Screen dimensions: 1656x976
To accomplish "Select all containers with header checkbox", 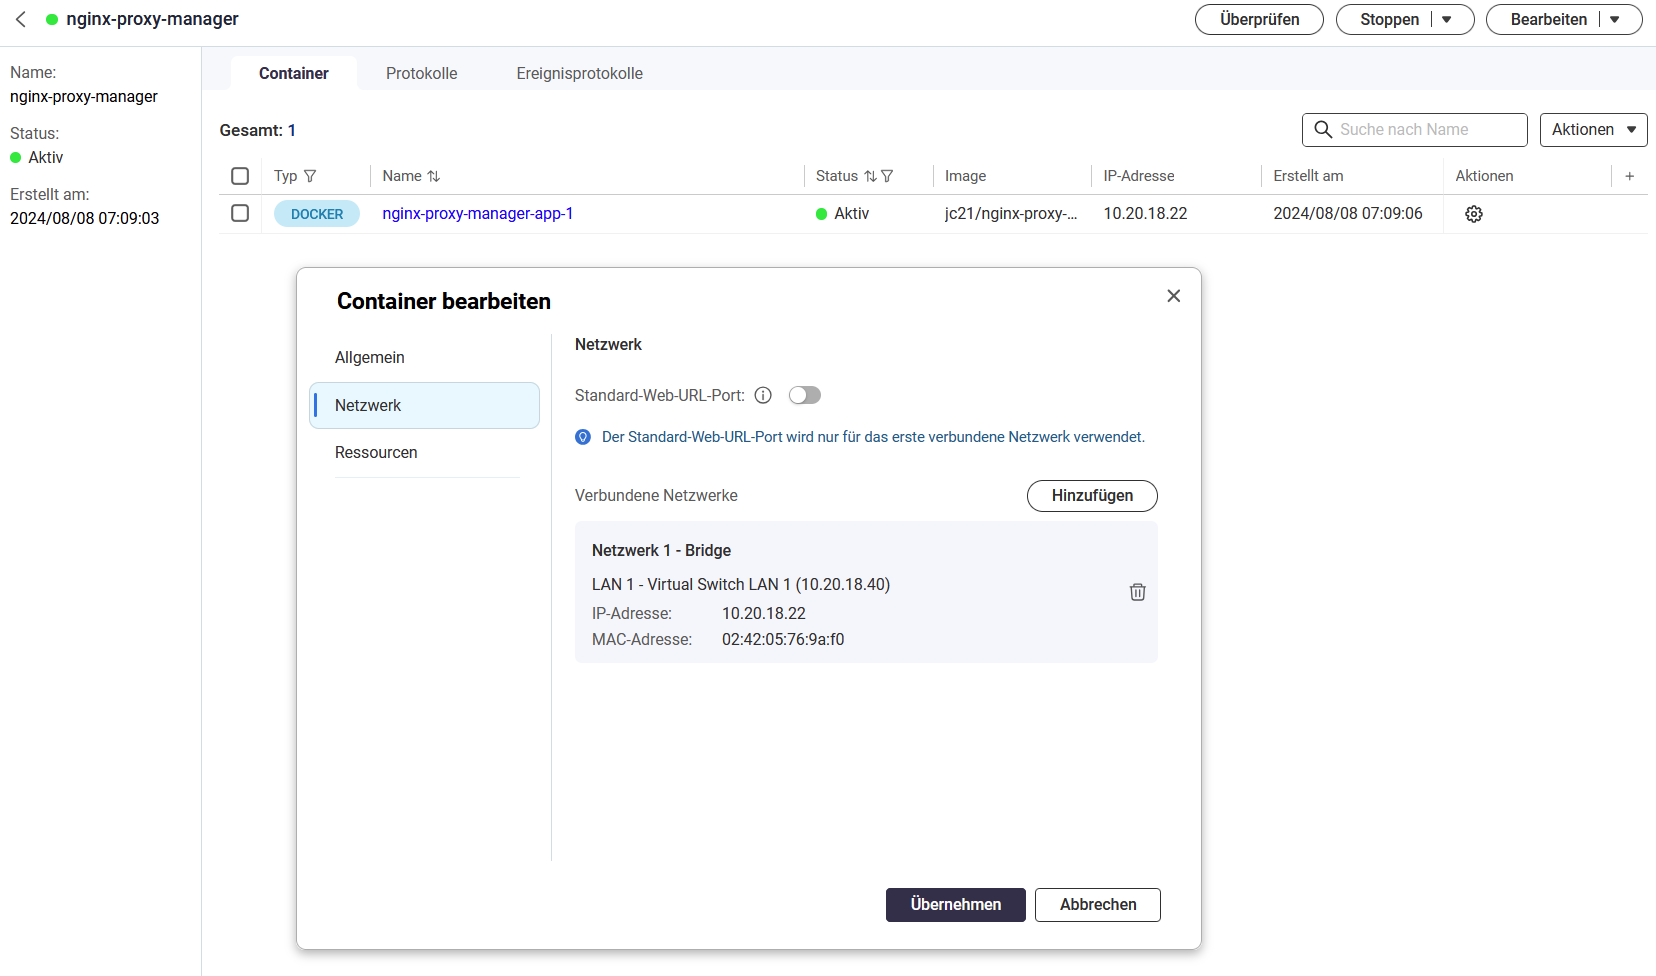I will click(x=240, y=176).
